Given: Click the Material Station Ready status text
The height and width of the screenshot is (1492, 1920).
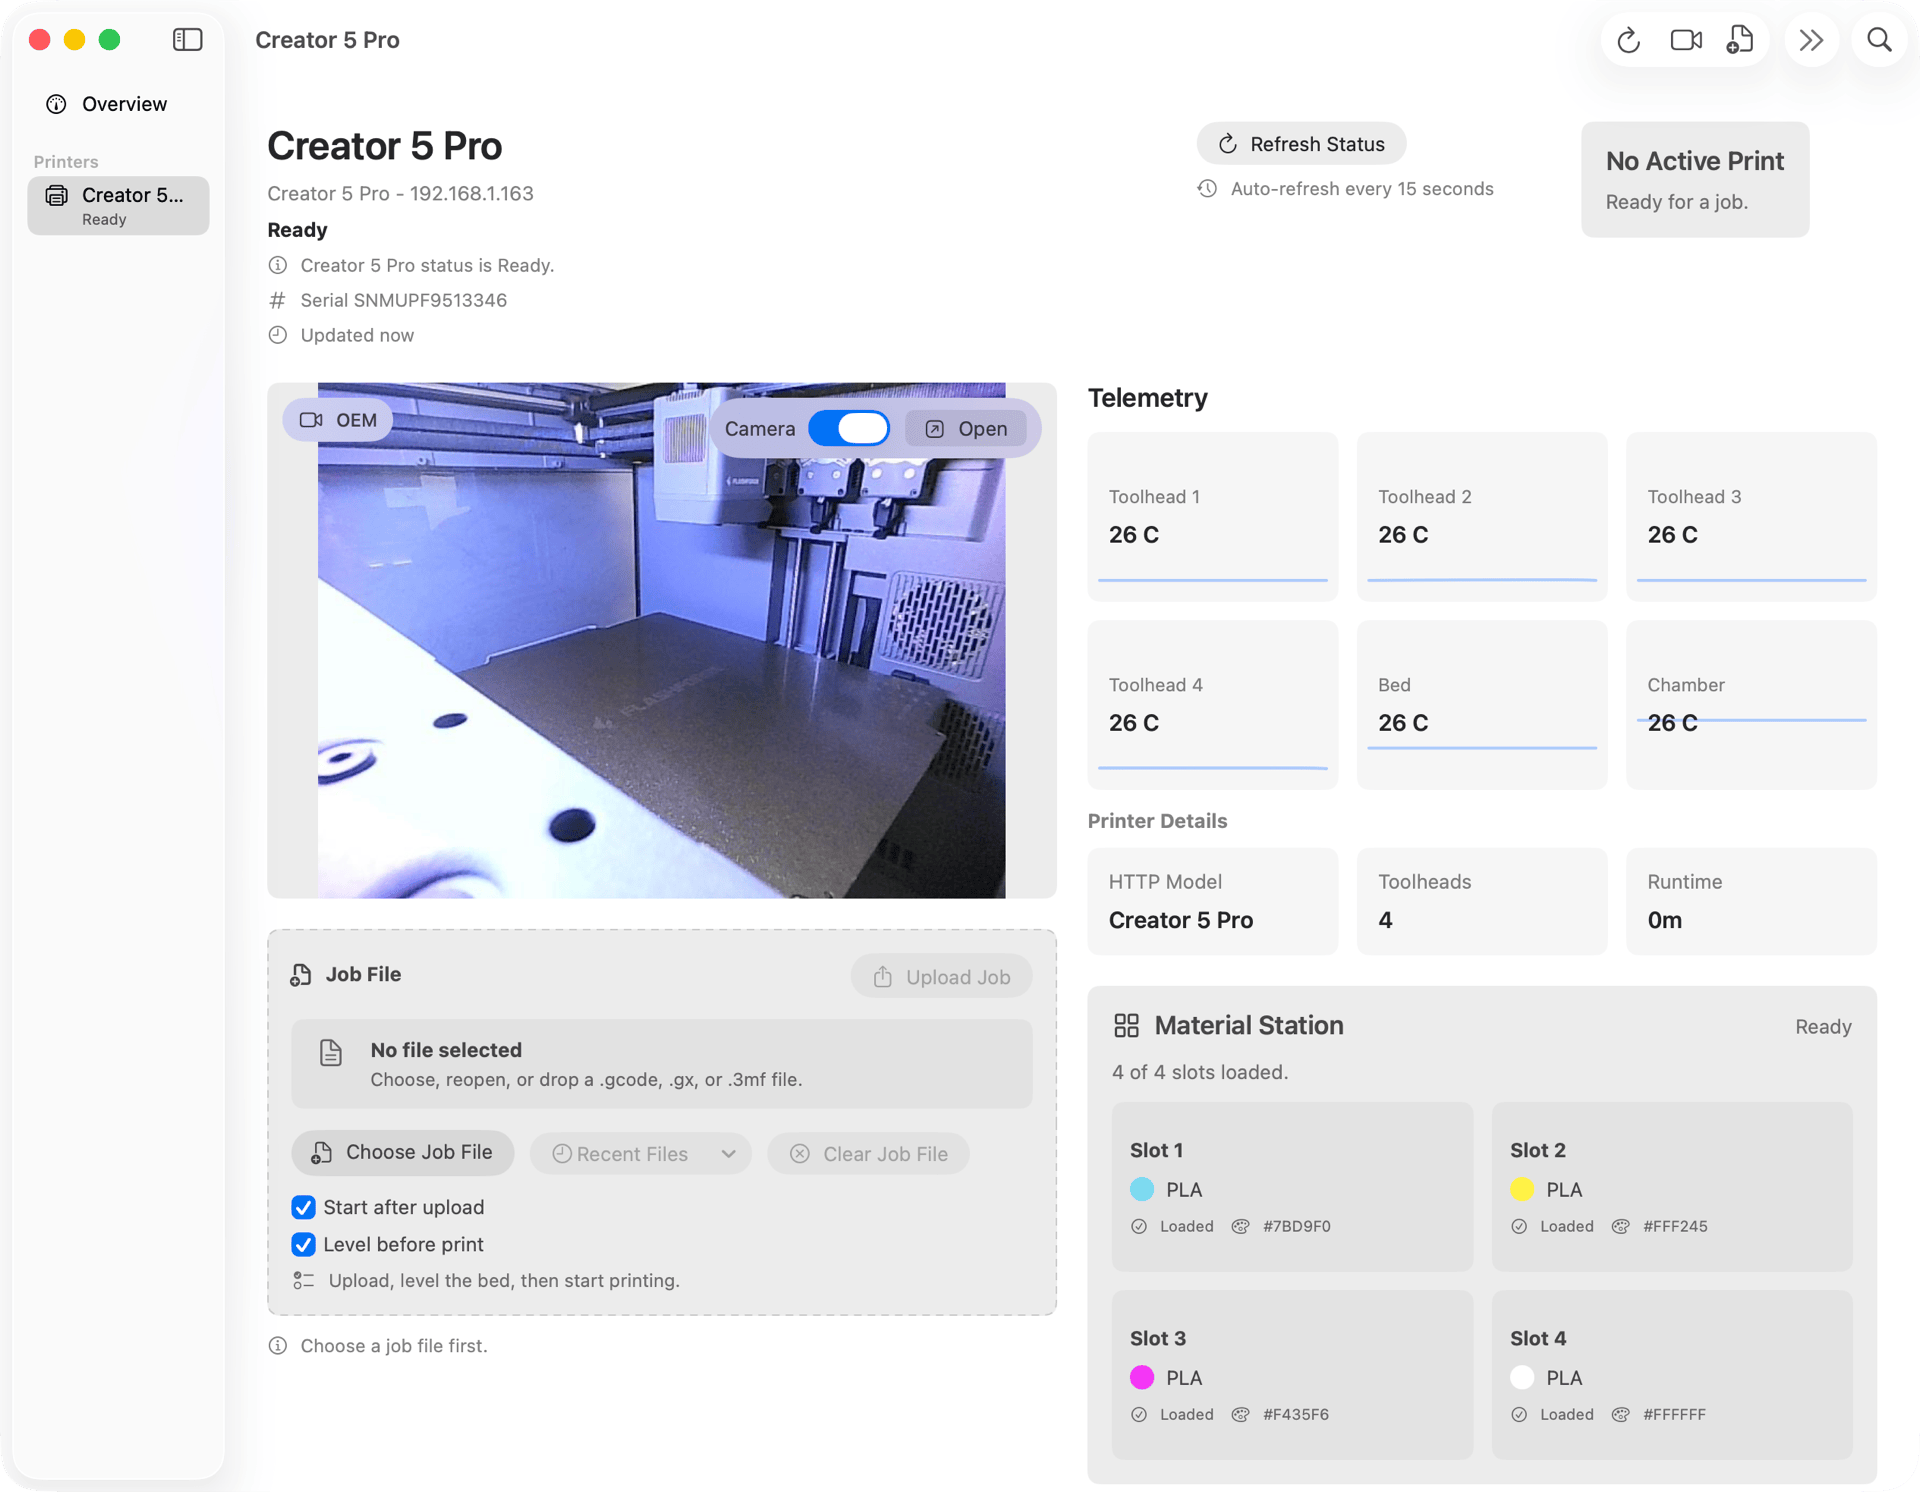Looking at the screenshot, I should [x=1823, y=1027].
